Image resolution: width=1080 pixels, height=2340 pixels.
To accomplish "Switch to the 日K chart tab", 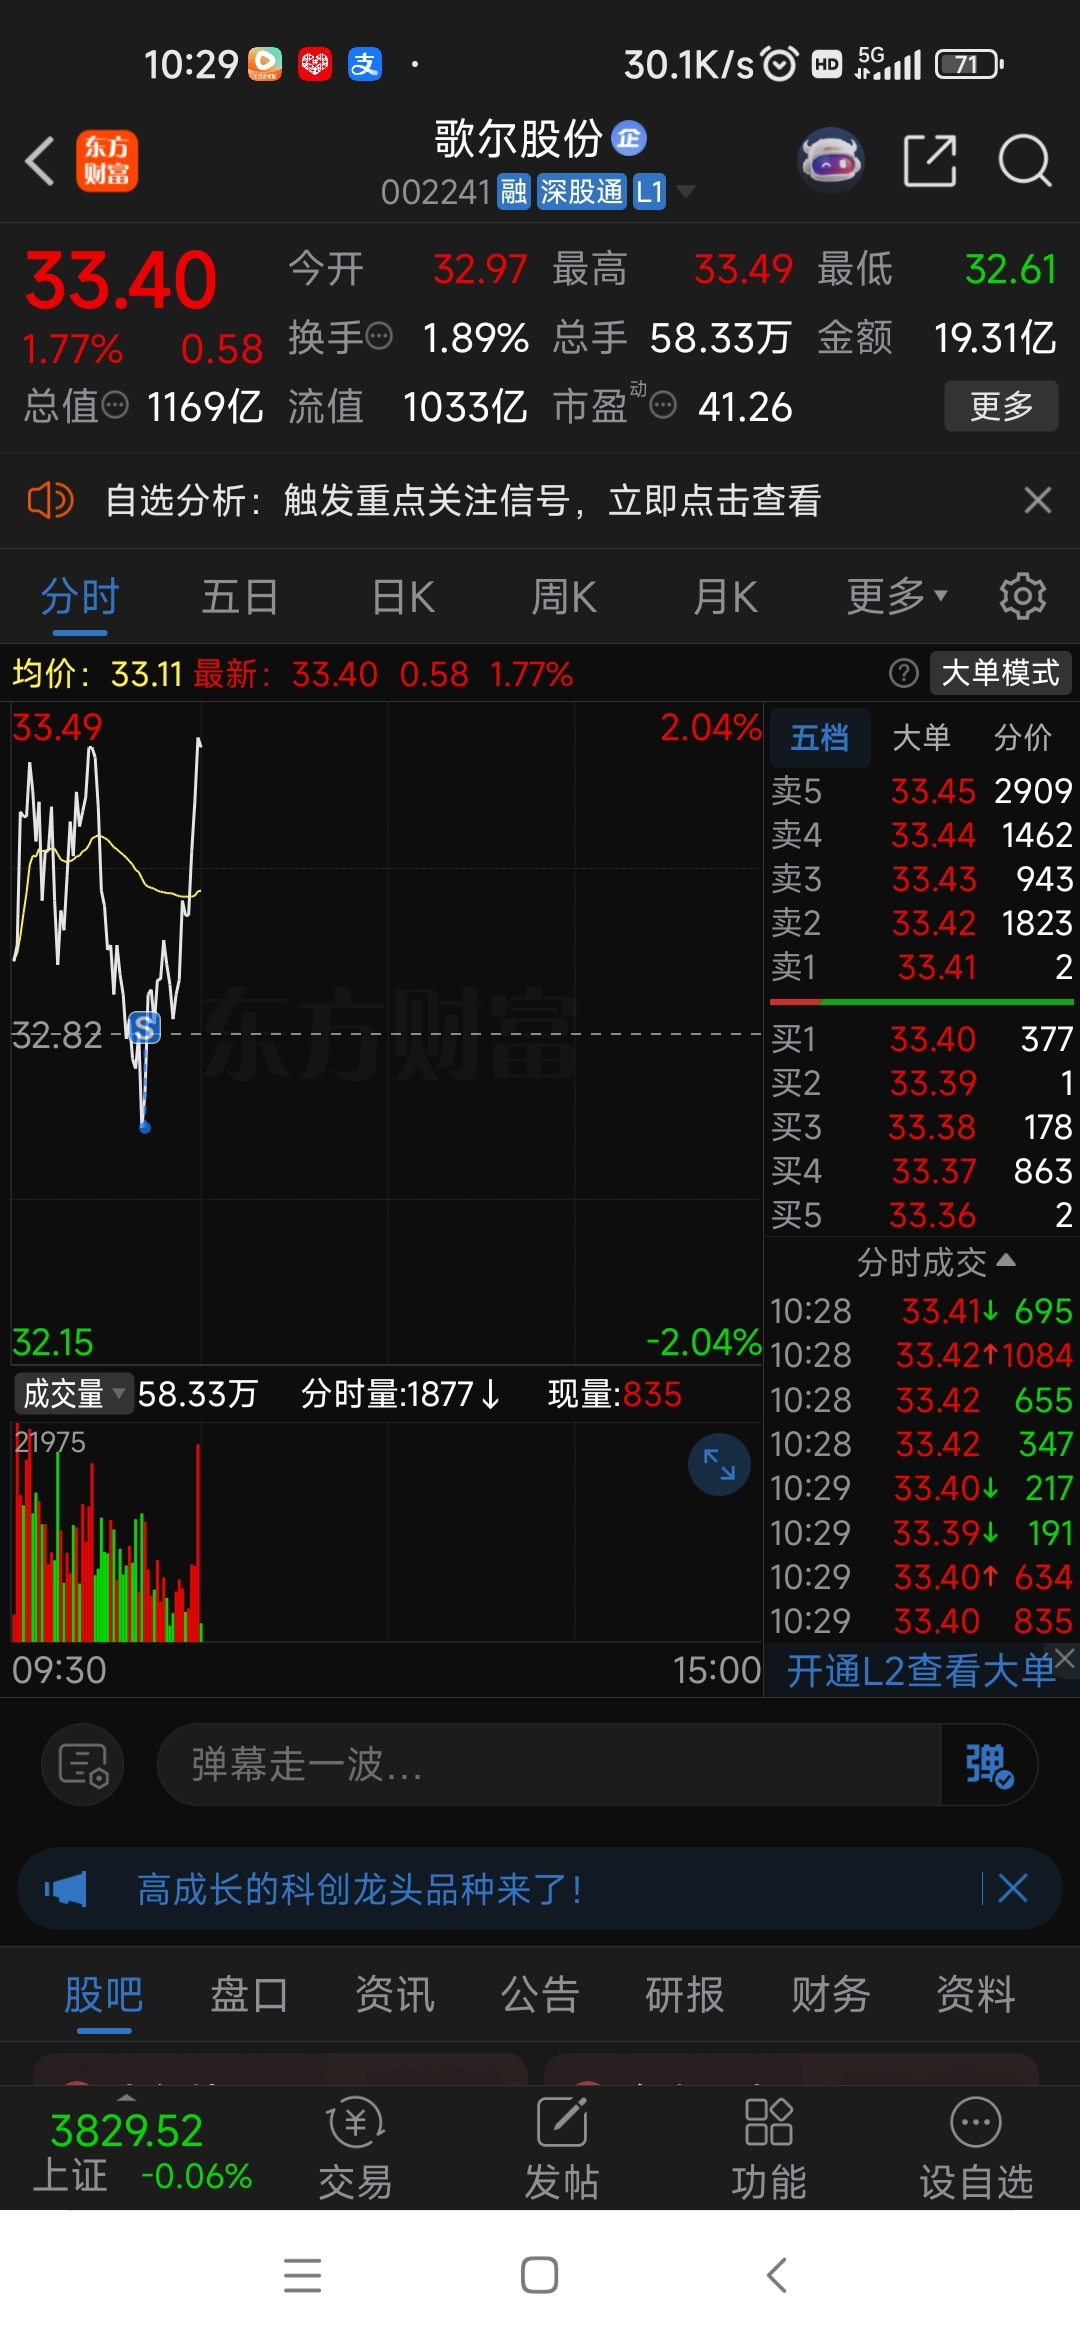I will 403,597.
